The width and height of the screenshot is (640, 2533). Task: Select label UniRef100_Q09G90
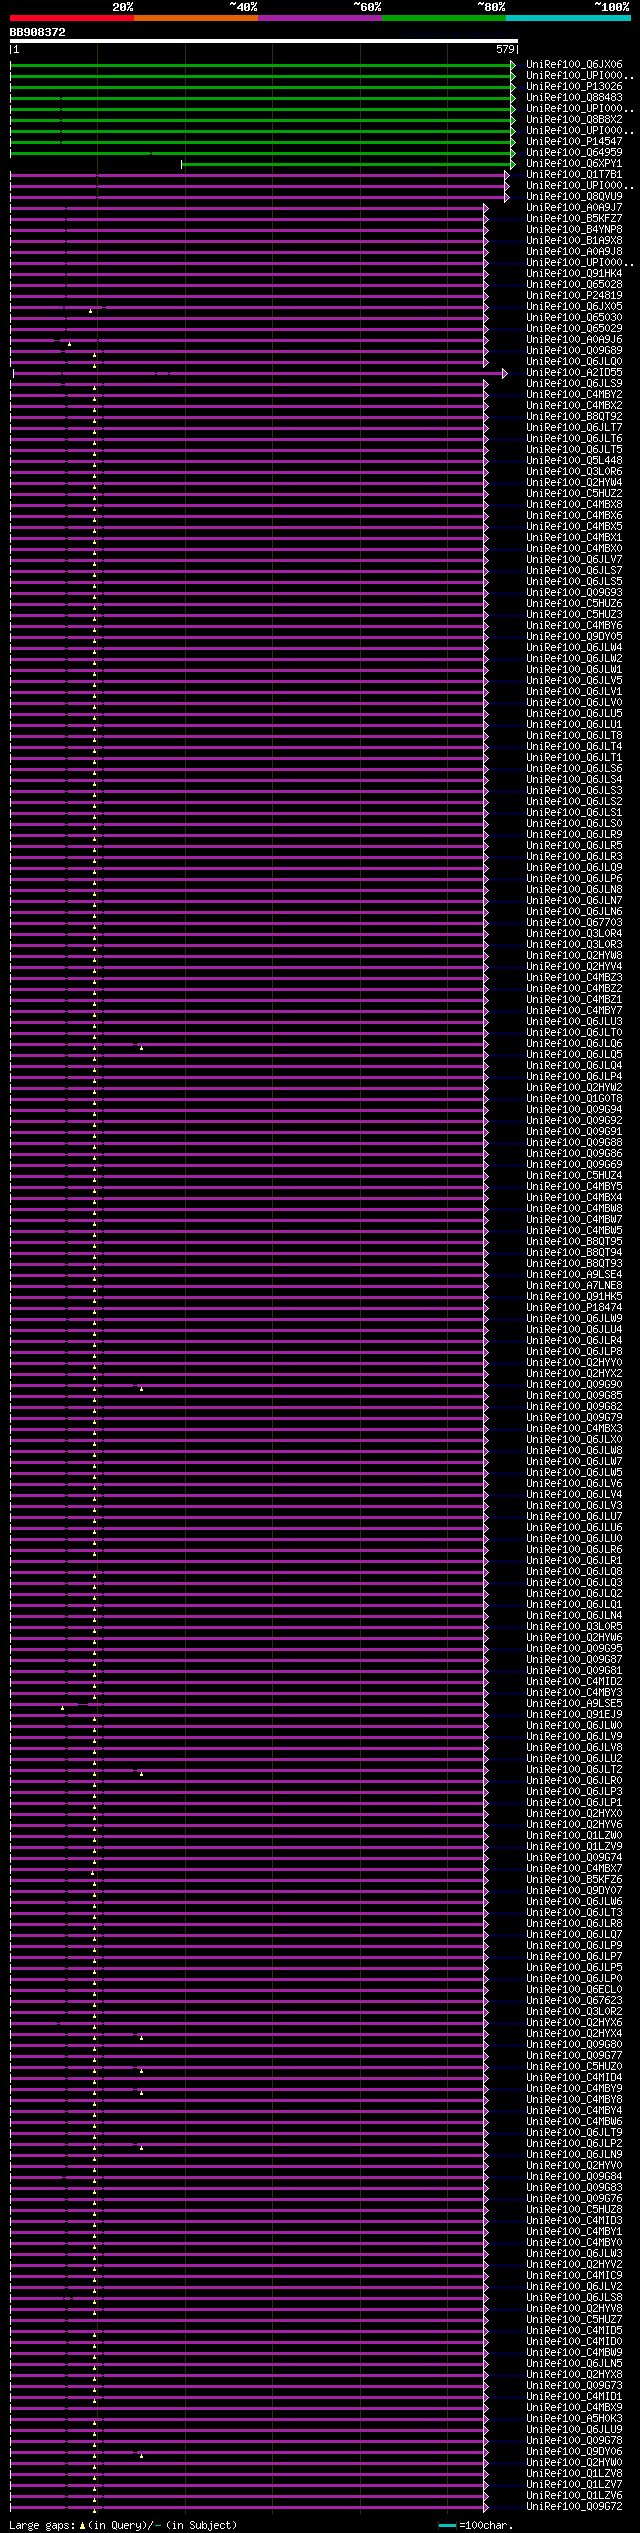(x=574, y=1385)
